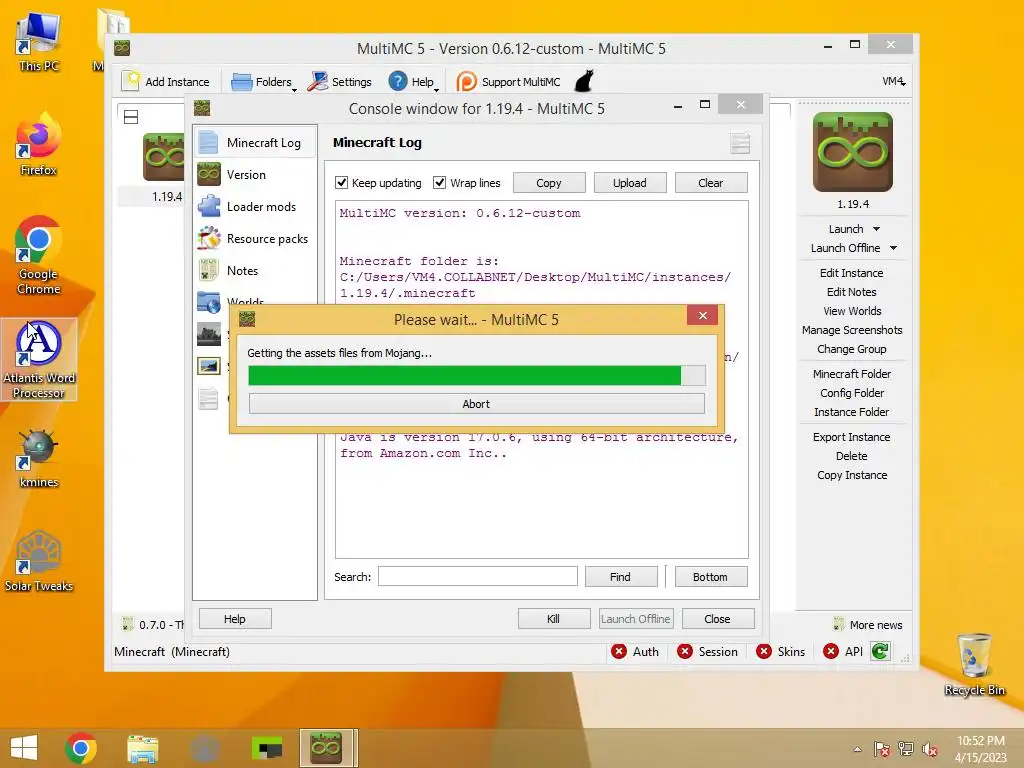Jump to Bottom of the log
Screen dimensions: 1024x768
(x=711, y=577)
